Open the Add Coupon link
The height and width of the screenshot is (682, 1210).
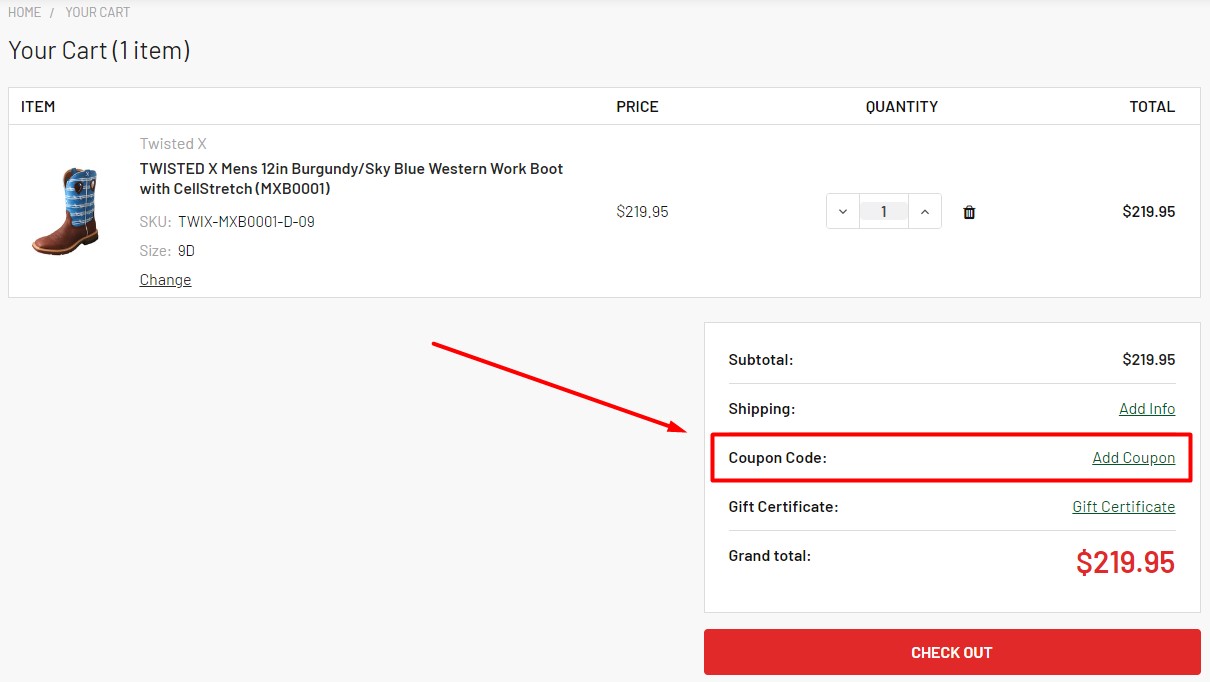[x=1134, y=457]
